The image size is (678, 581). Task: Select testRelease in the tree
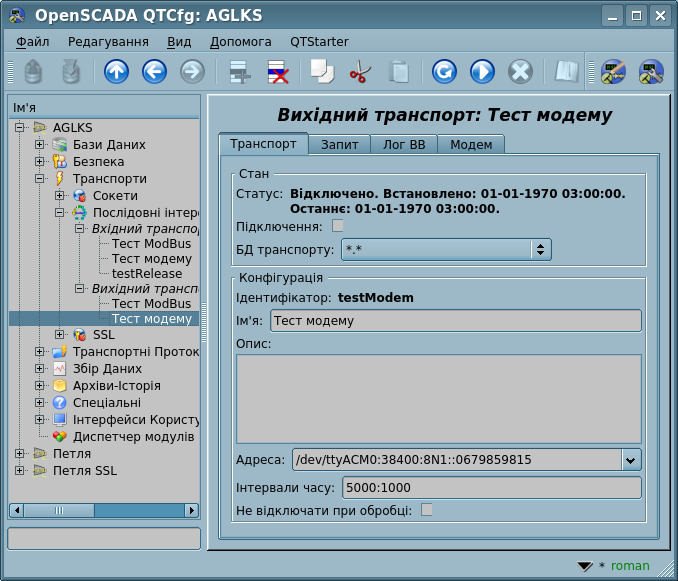[x=147, y=274]
